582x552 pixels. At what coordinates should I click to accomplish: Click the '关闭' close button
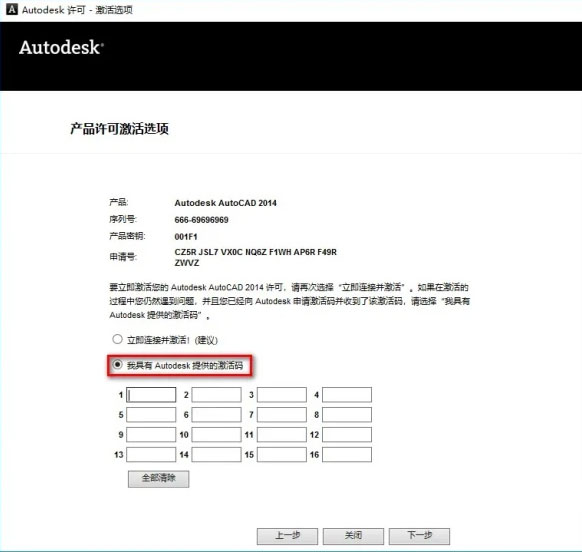353,536
